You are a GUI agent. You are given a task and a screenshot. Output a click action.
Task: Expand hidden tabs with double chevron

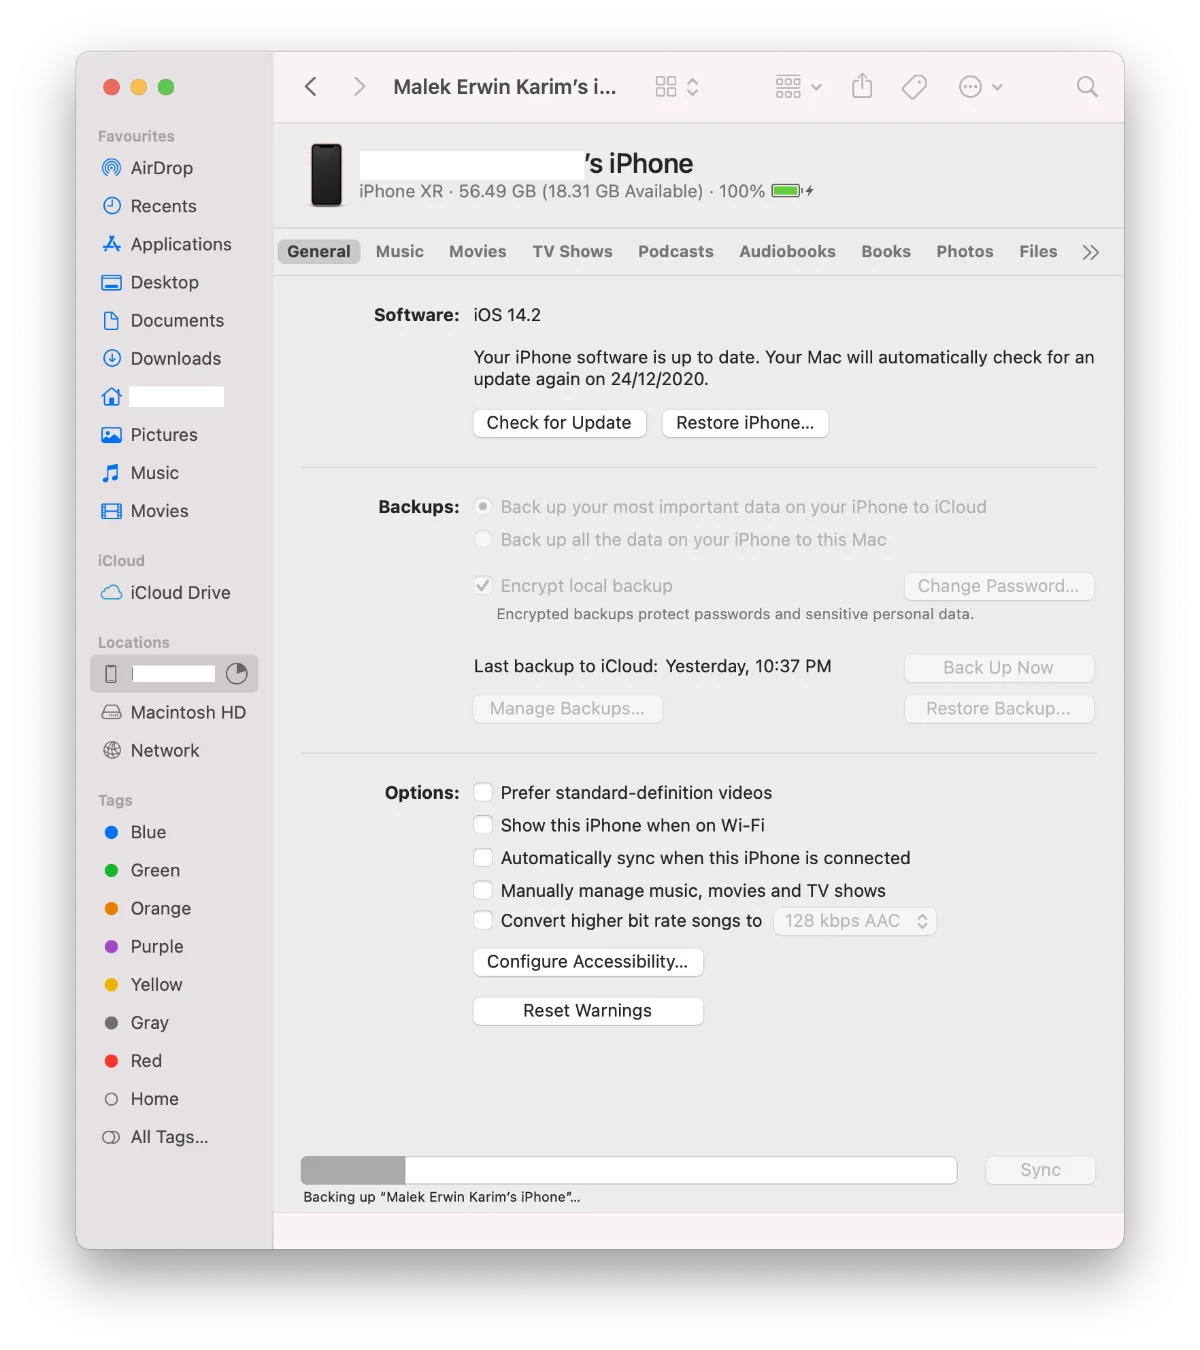coord(1091,252)
